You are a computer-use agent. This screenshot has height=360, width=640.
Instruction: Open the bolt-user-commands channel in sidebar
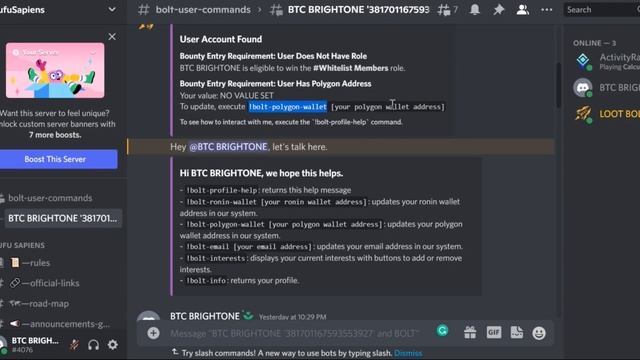pos(50,198)
